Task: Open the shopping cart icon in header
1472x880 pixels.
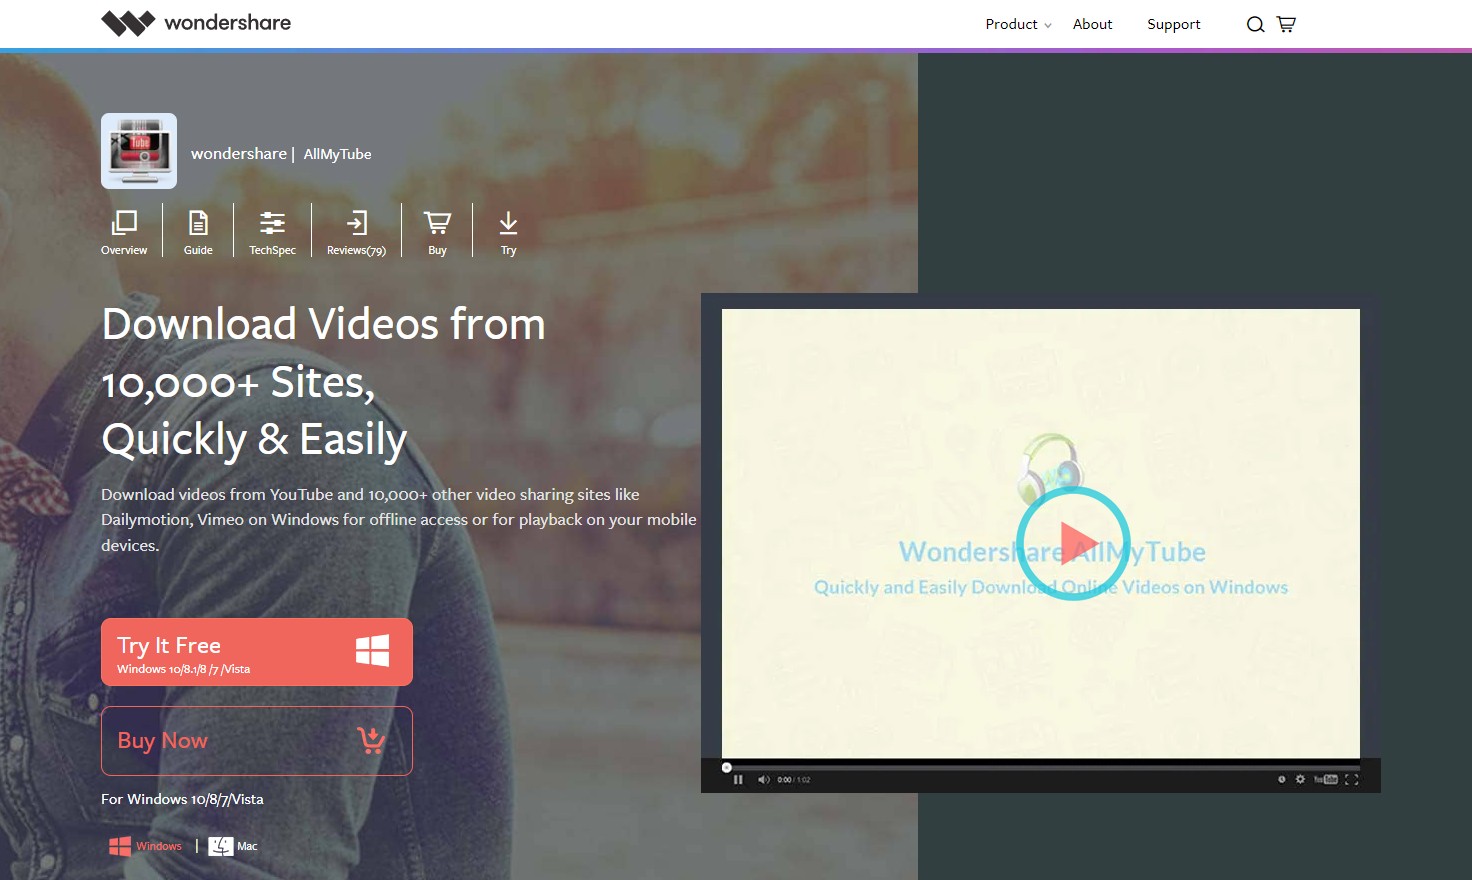Action: click(1286, 24)
